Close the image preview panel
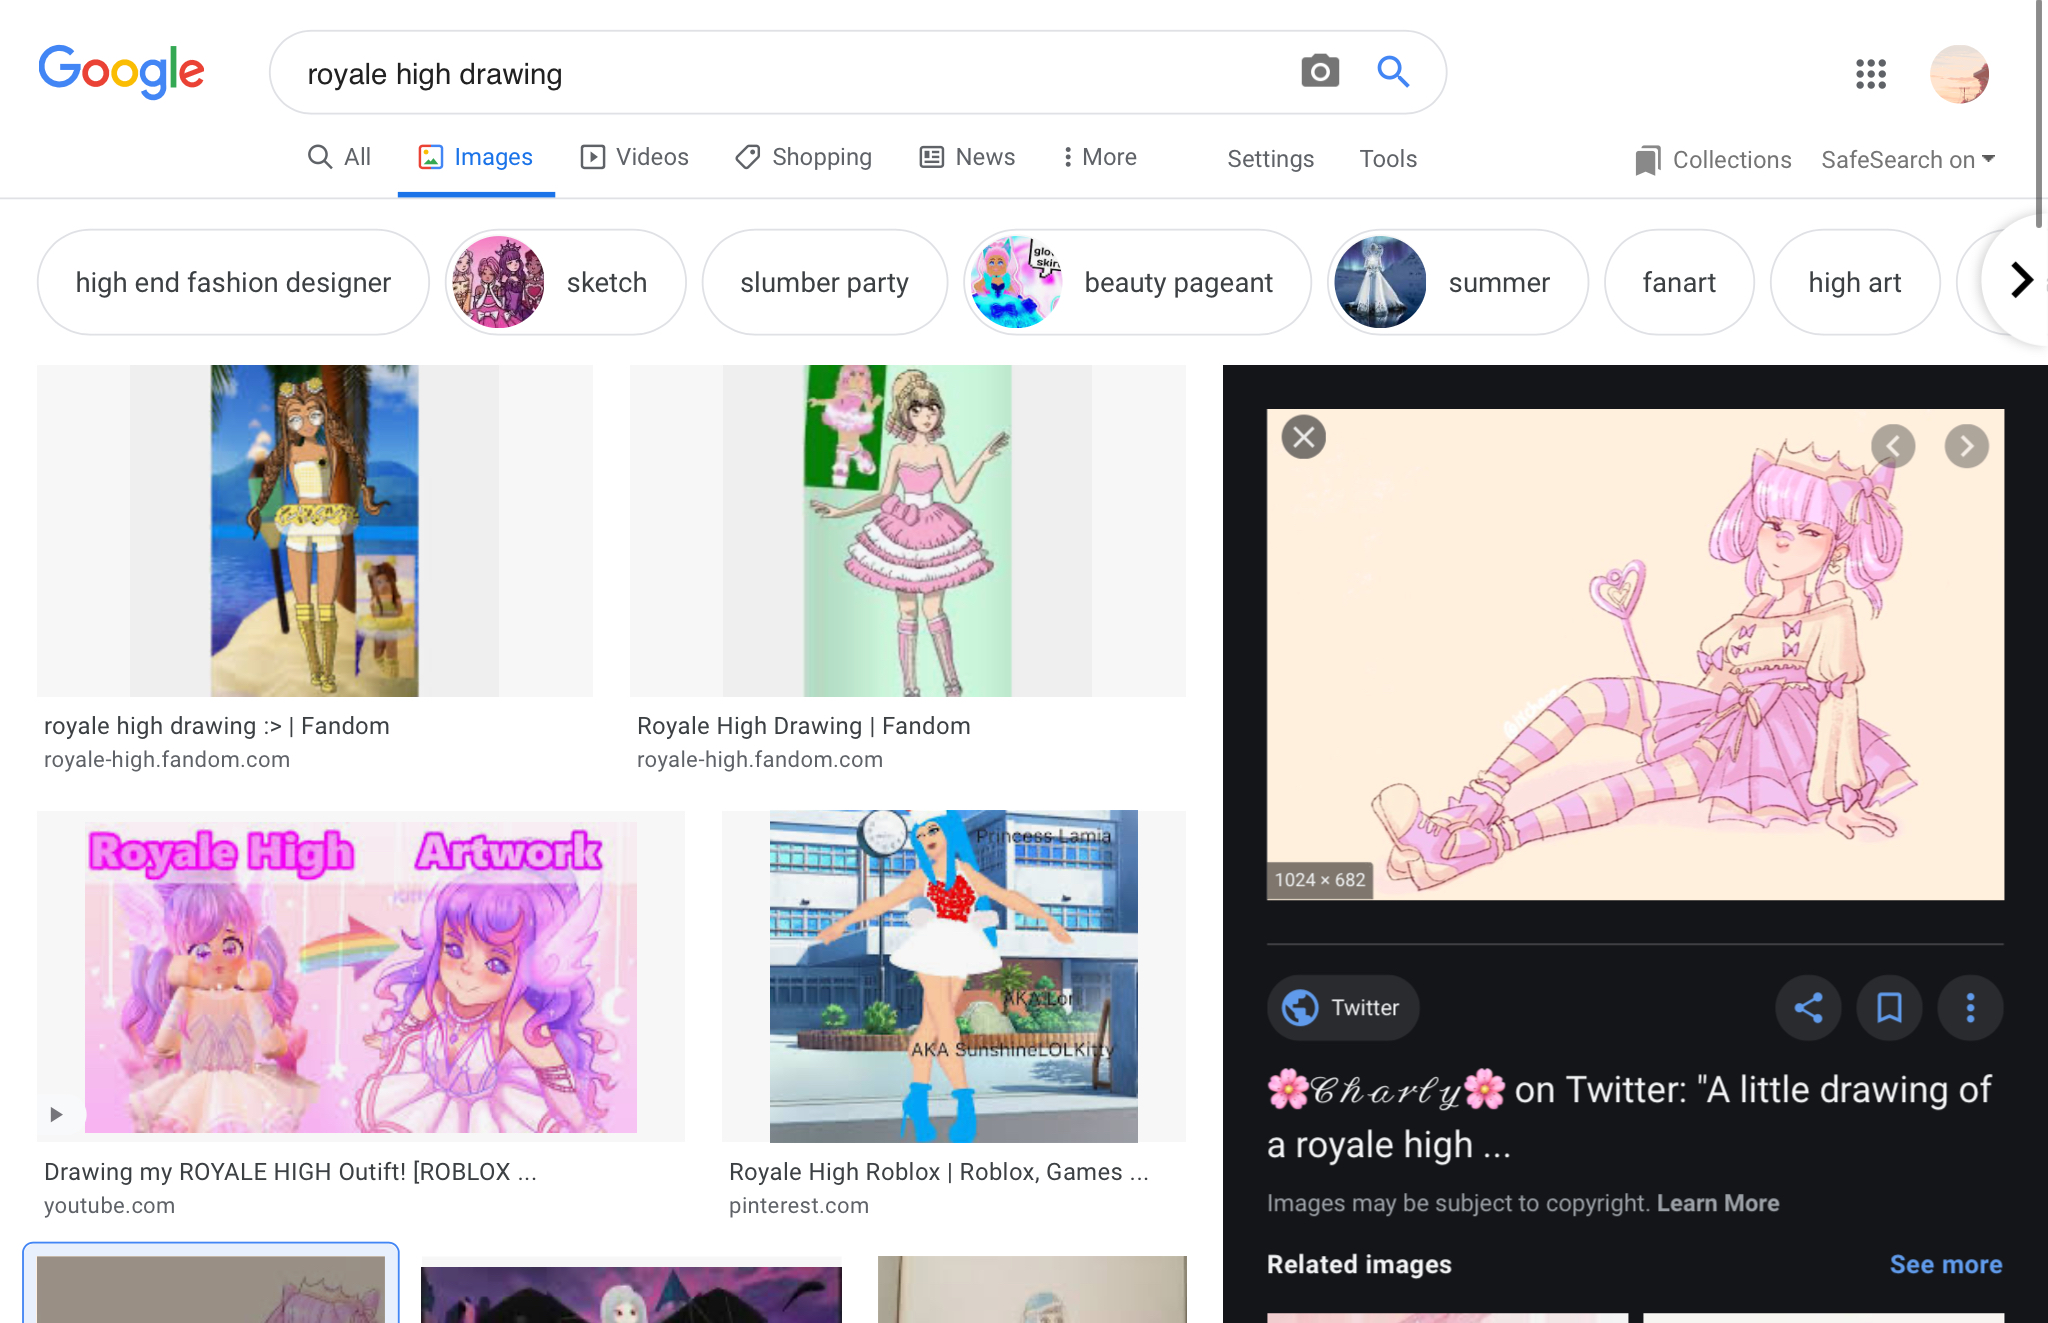This screenshot has height=1323, width=2048. click(1304, 437)
